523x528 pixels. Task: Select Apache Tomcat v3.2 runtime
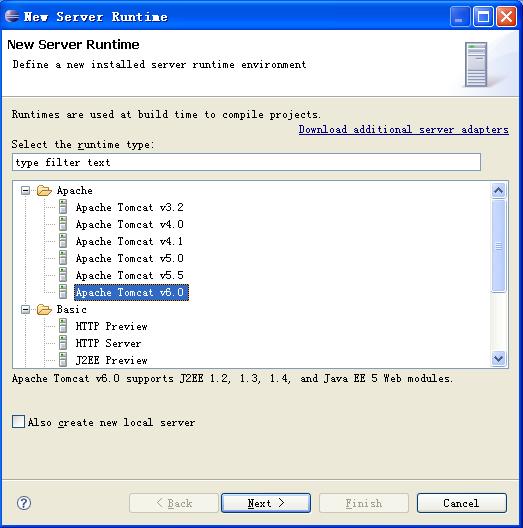tap(130, 207)
